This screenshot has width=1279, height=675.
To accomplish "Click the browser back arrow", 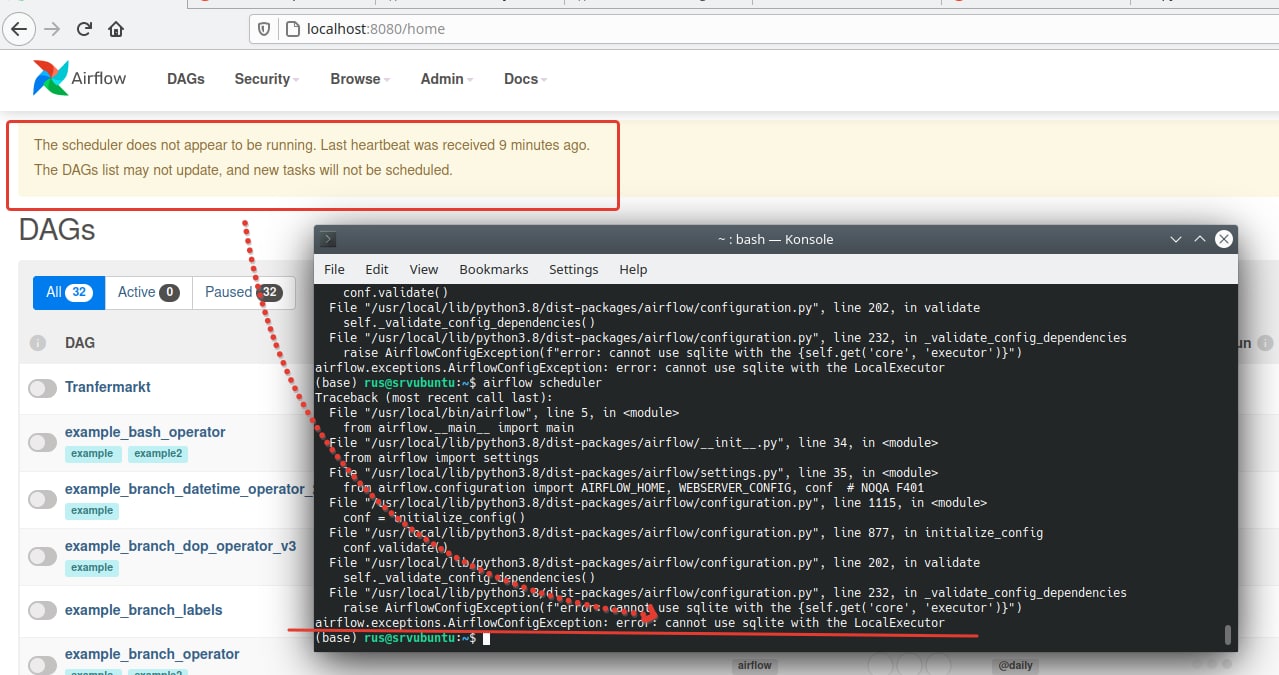I will pyautogui.click(x=18, y=29).
